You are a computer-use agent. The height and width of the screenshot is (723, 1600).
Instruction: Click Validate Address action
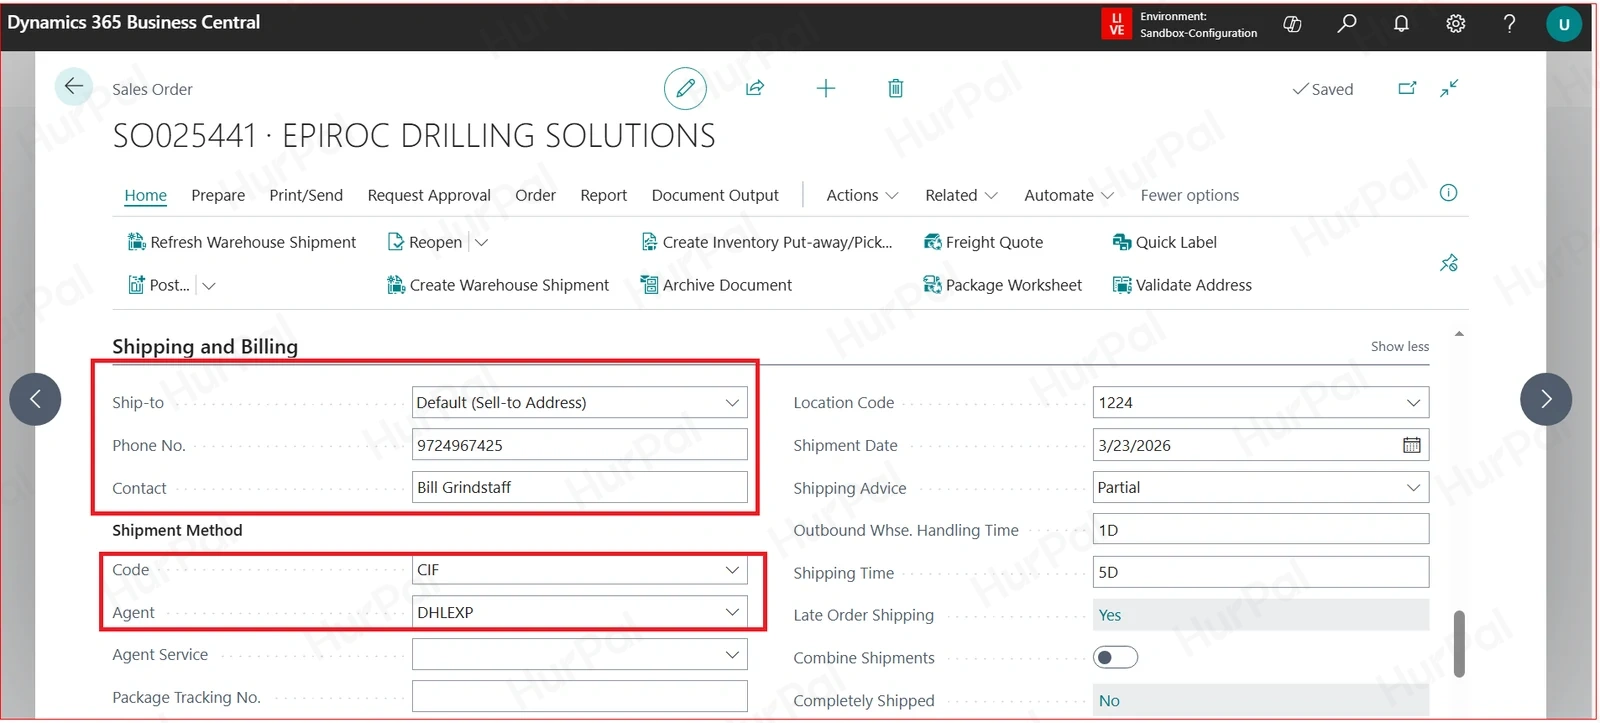pos(1182,285)
